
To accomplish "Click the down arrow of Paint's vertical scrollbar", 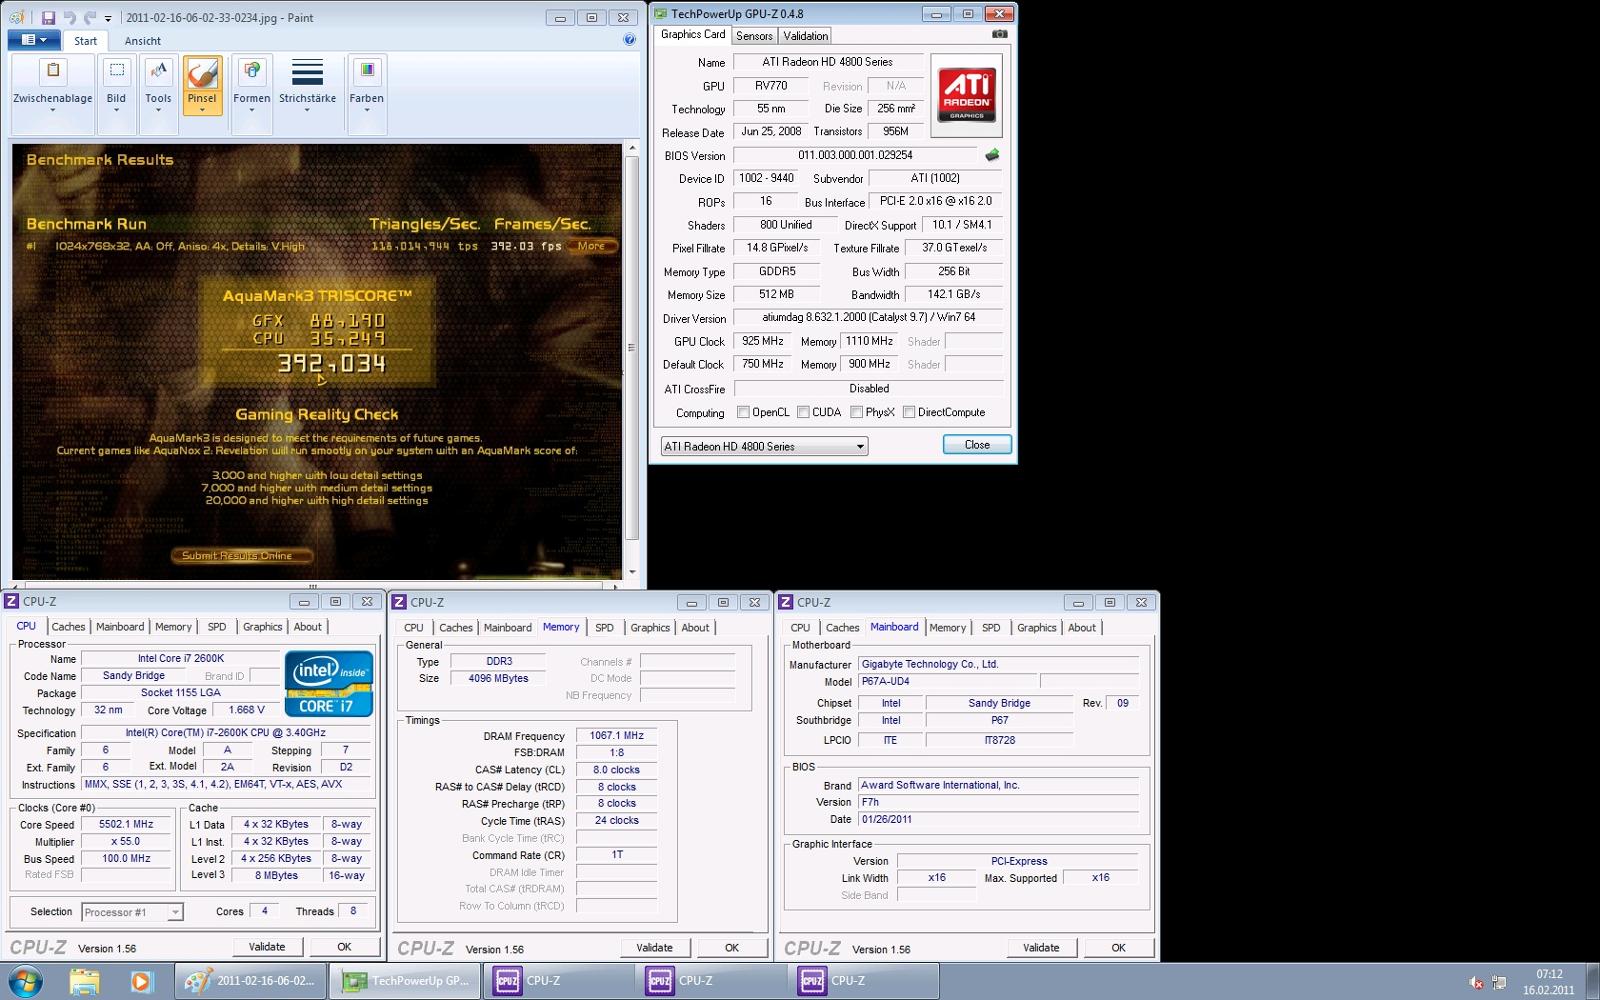I will [x=631, y=572].
